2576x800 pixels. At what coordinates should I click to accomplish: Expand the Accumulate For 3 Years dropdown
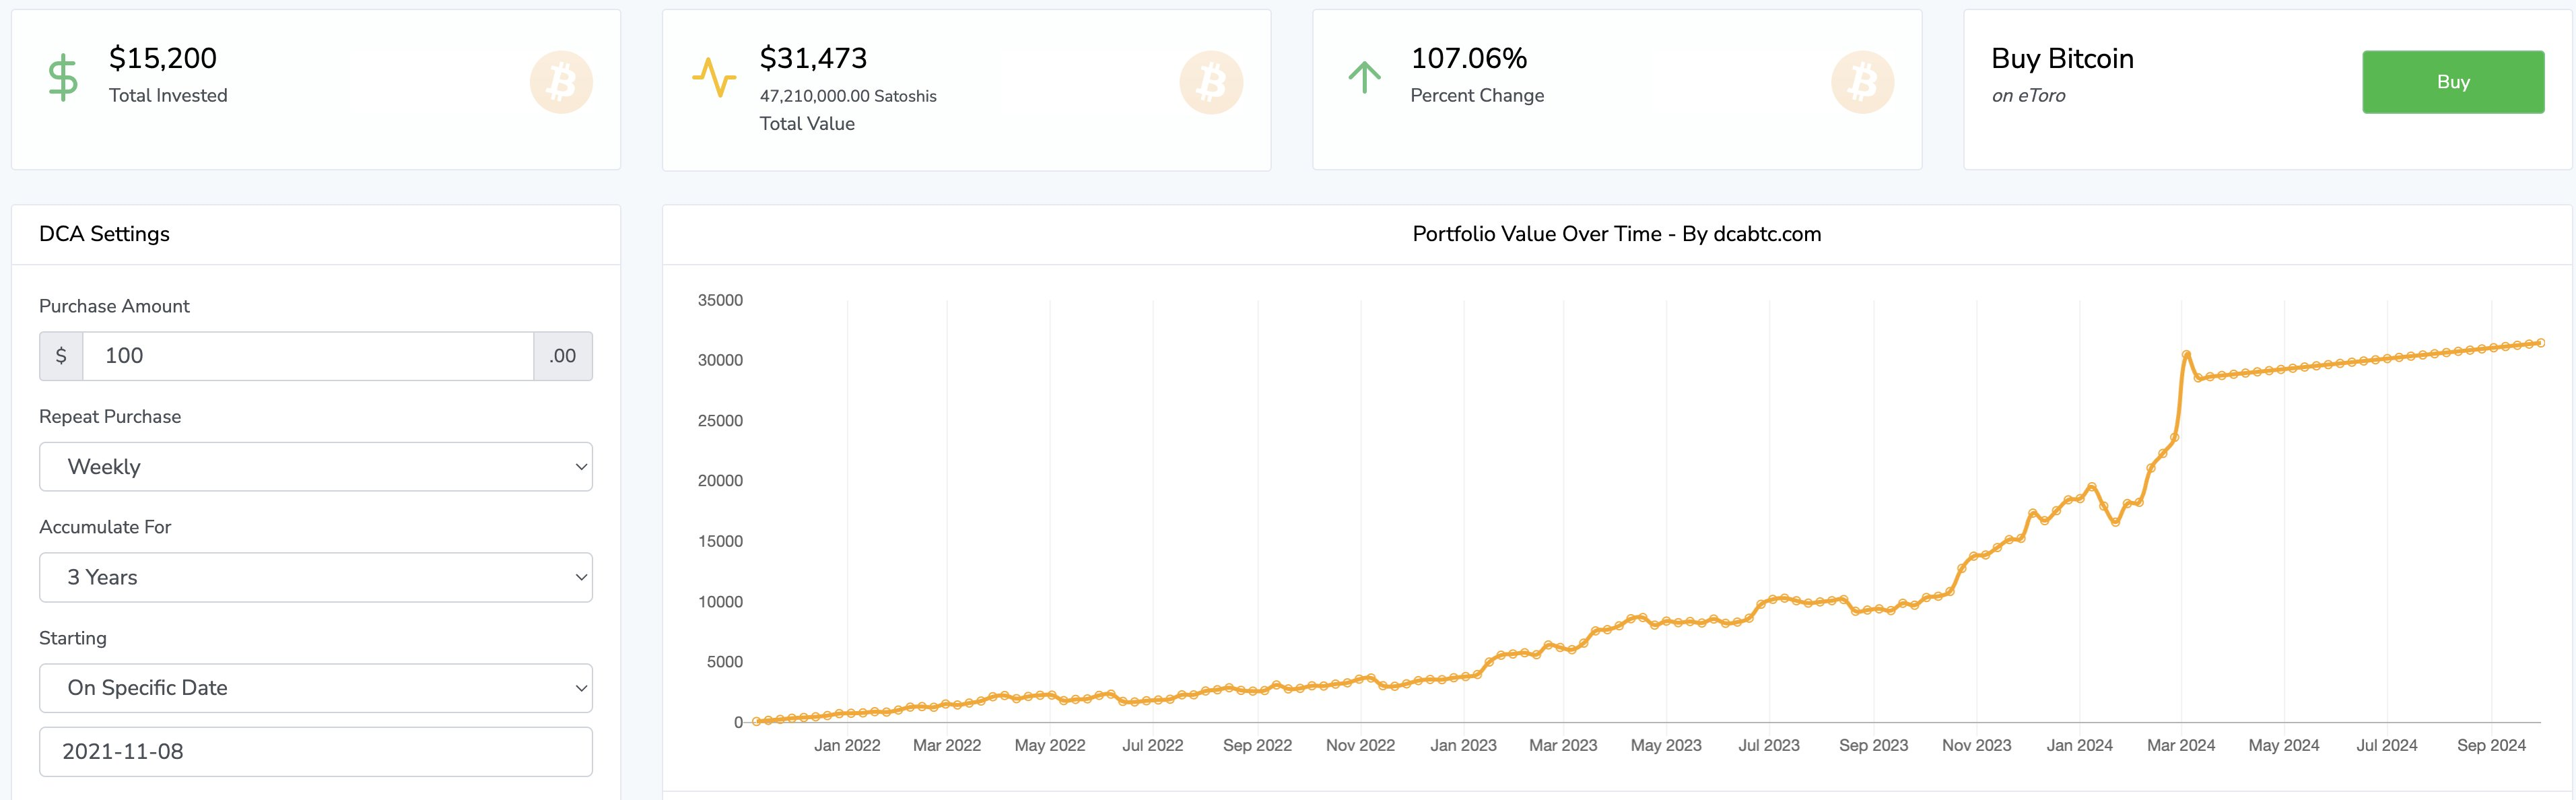tap(316, 578)
